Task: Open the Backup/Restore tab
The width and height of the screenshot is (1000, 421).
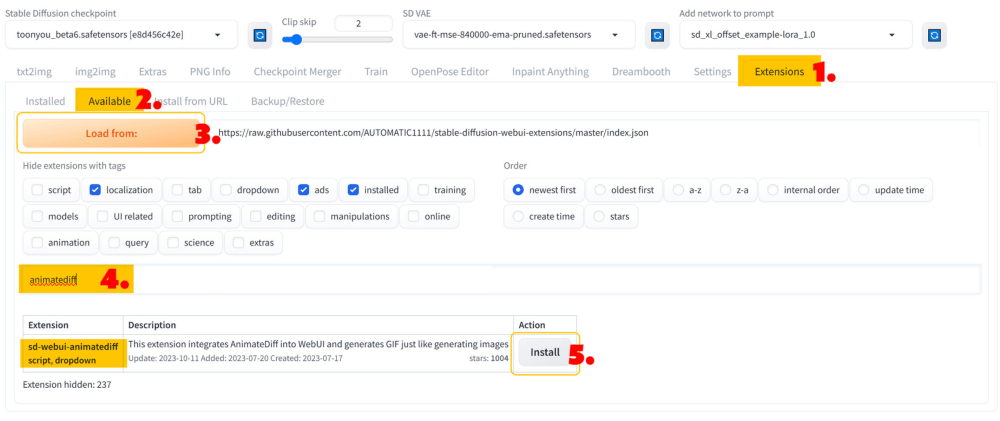Action: (287, 101)
